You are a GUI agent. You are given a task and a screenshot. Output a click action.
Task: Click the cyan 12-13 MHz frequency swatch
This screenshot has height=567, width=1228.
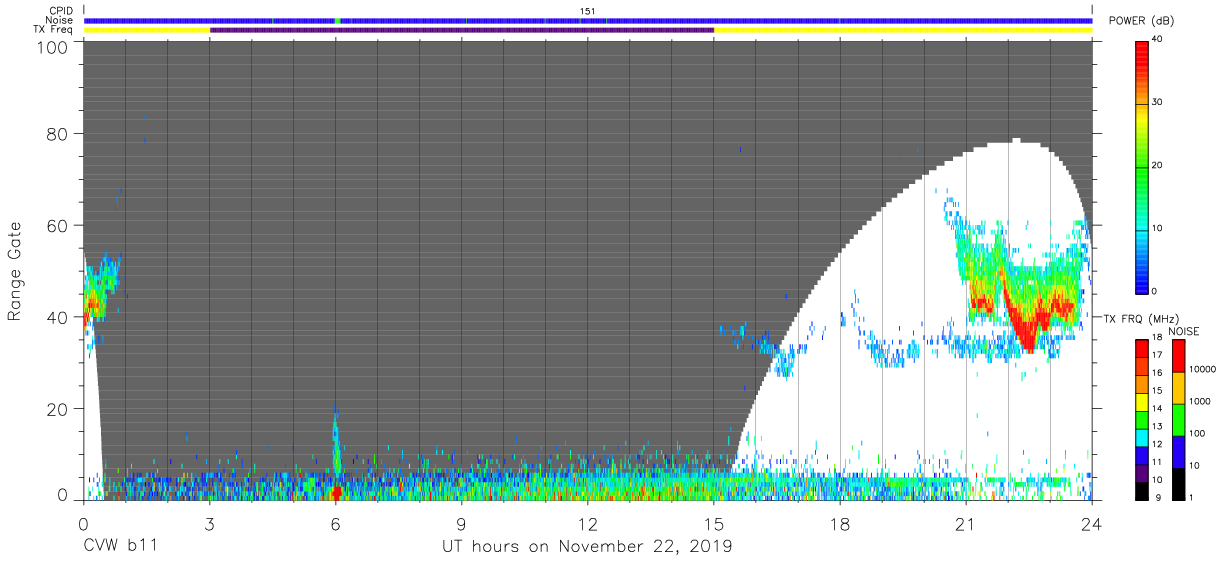[1142, 436]
